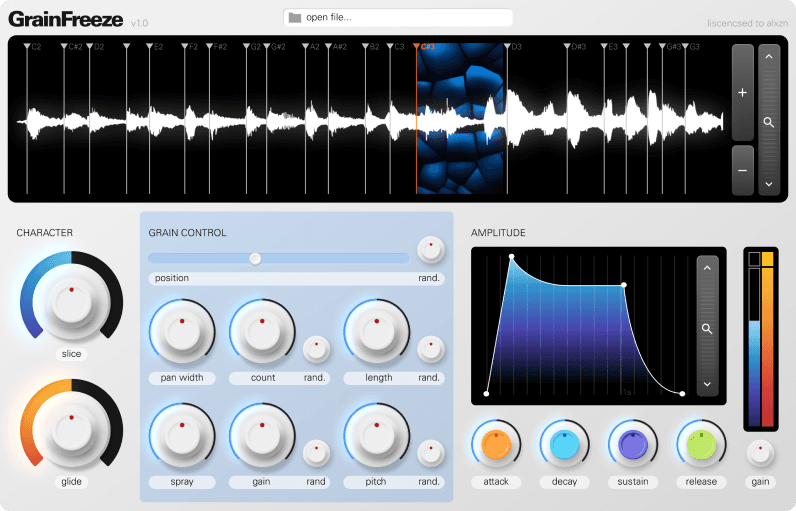Select the highlighted C#3 slice marker
This screenshot has height=511, width=796.
(418, 47)
